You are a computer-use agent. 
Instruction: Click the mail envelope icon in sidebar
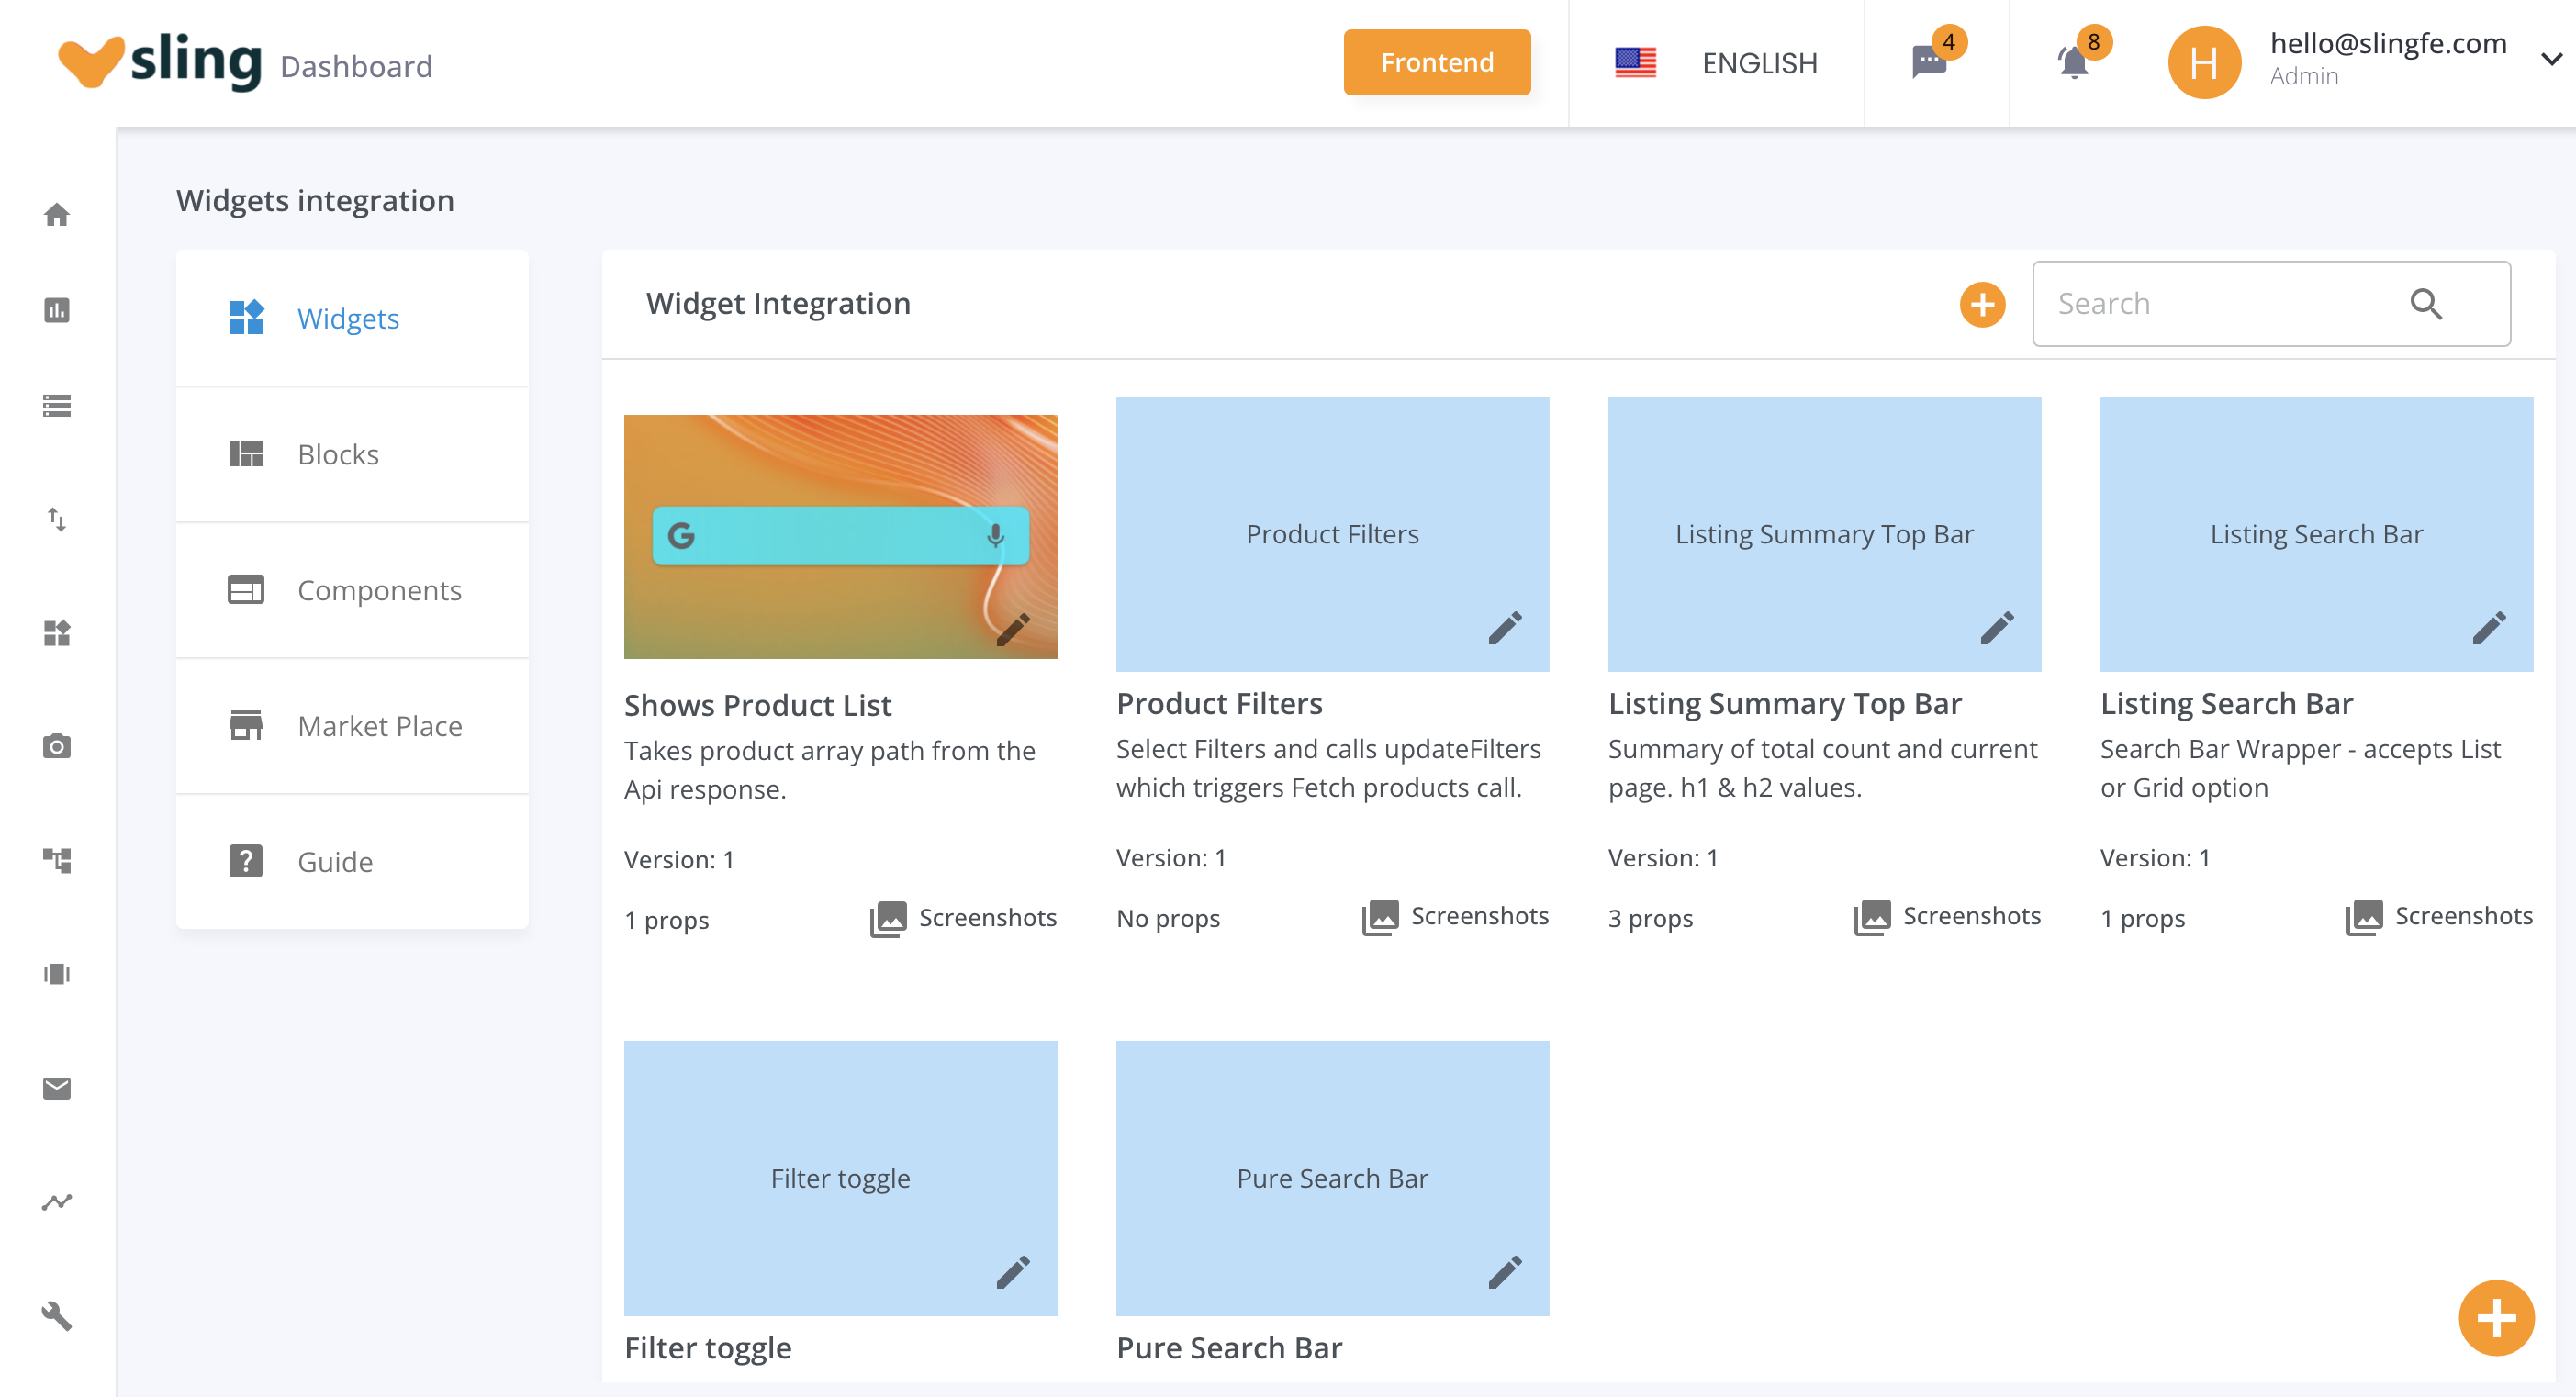click(57, 1088)
